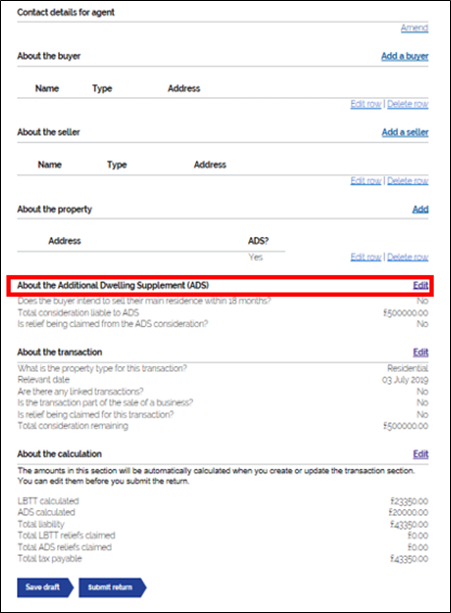This screenshot has width=451, height=613.
Task: Edit the Additional Dwelling Supplement section
Action: point(421,286)
